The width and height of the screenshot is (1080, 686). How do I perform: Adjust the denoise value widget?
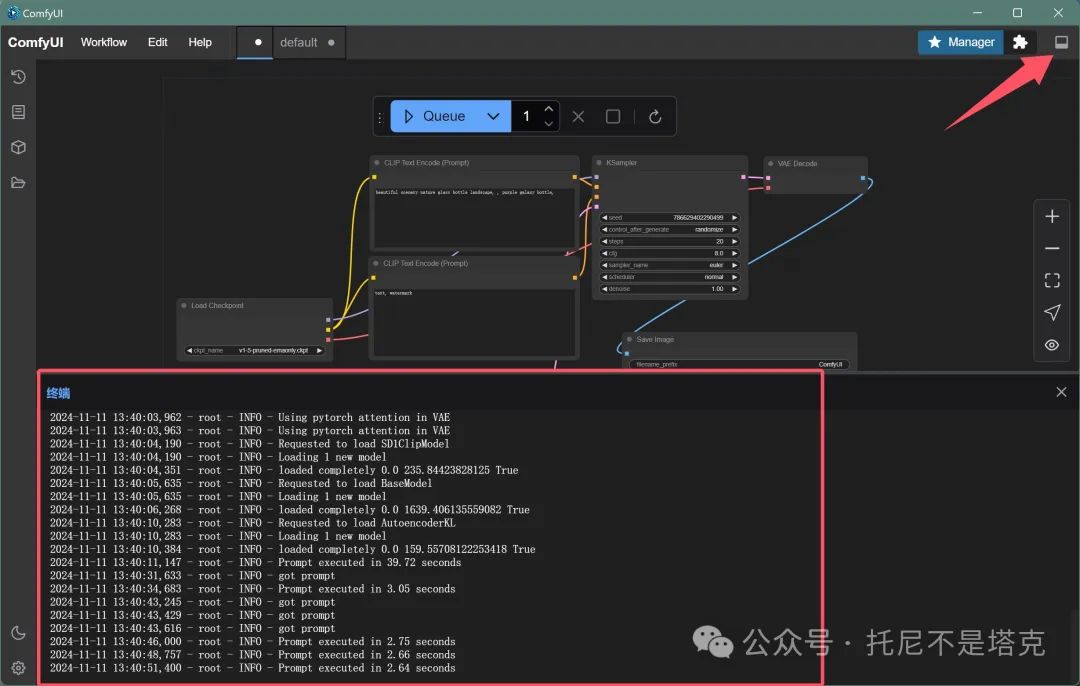pyautogui.click(x=669, y=289)
